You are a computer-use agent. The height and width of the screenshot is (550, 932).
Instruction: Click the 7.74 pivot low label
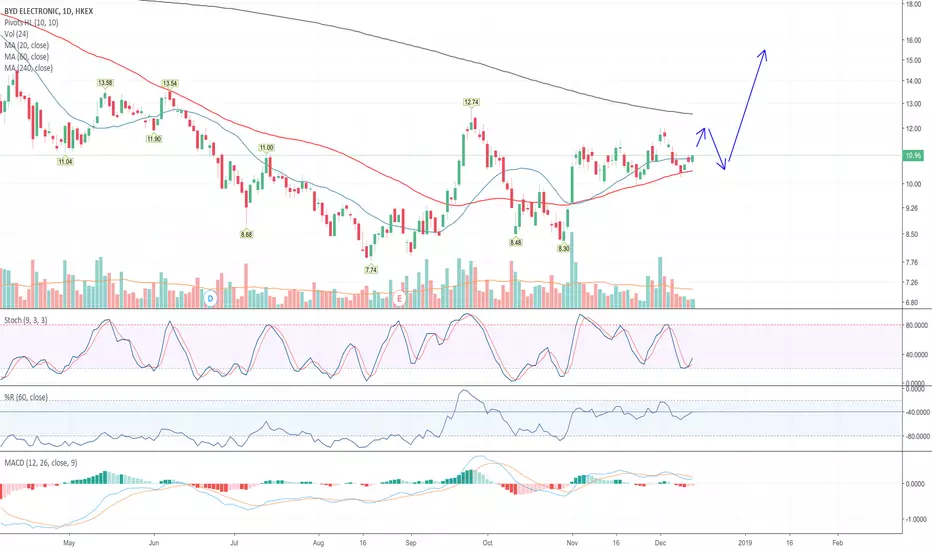click(x=371, y=269)
